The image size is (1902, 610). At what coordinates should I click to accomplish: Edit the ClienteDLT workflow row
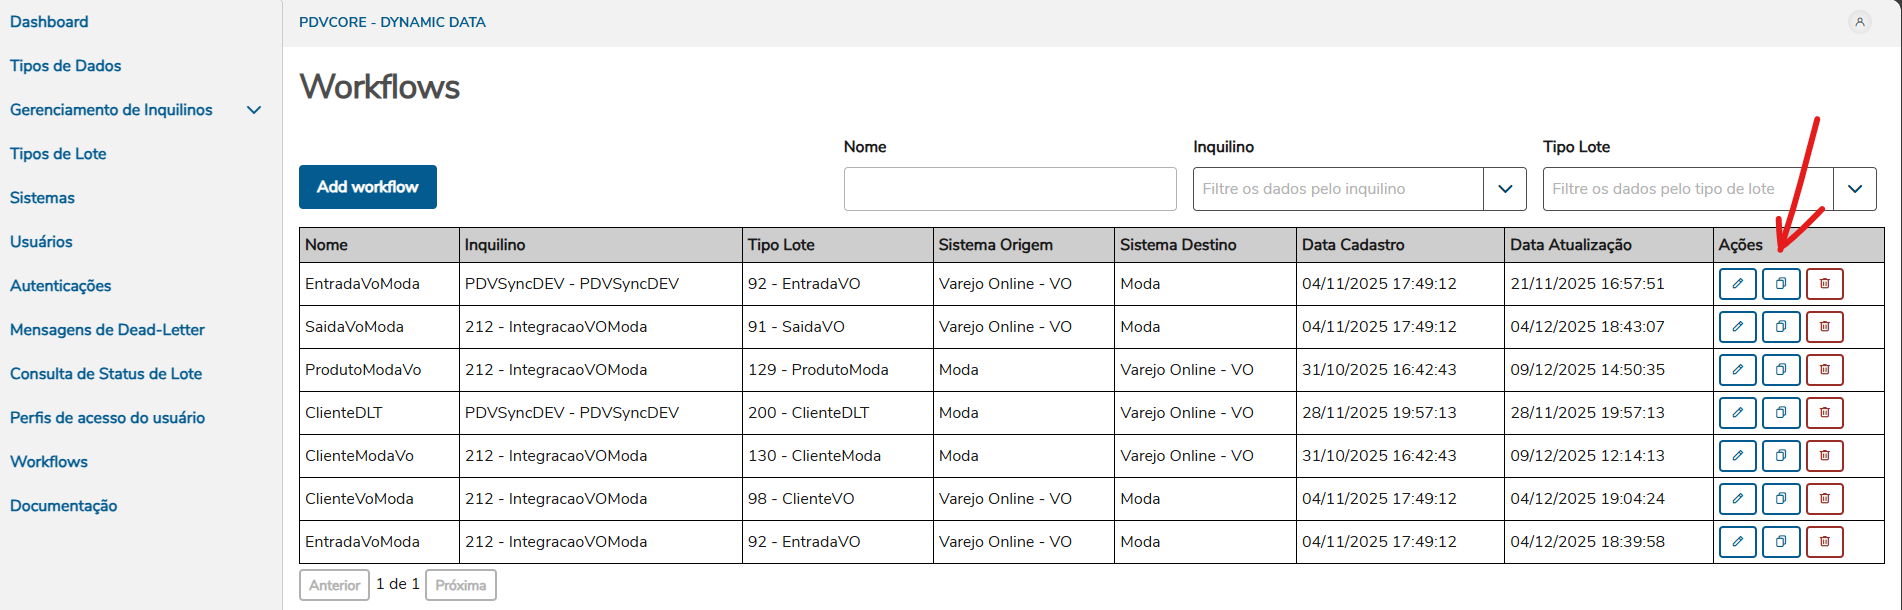1737,413
